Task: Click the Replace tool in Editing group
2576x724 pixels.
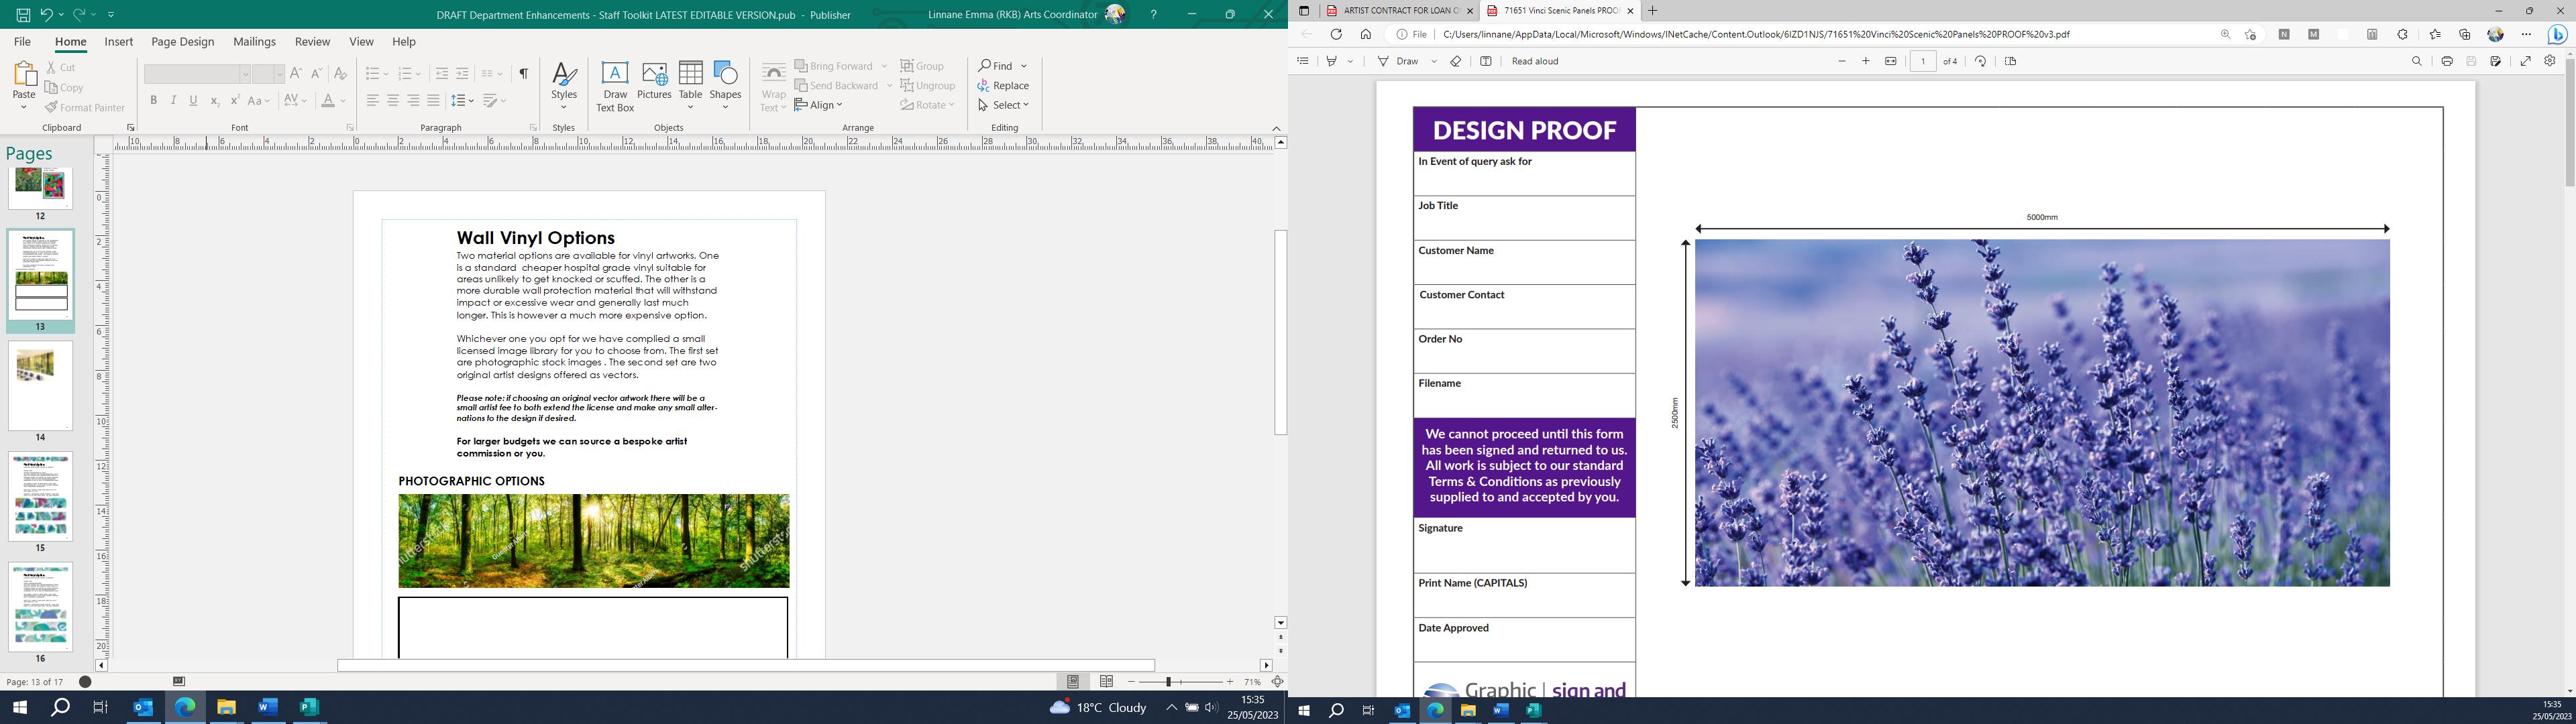Action: point(1003,86)
